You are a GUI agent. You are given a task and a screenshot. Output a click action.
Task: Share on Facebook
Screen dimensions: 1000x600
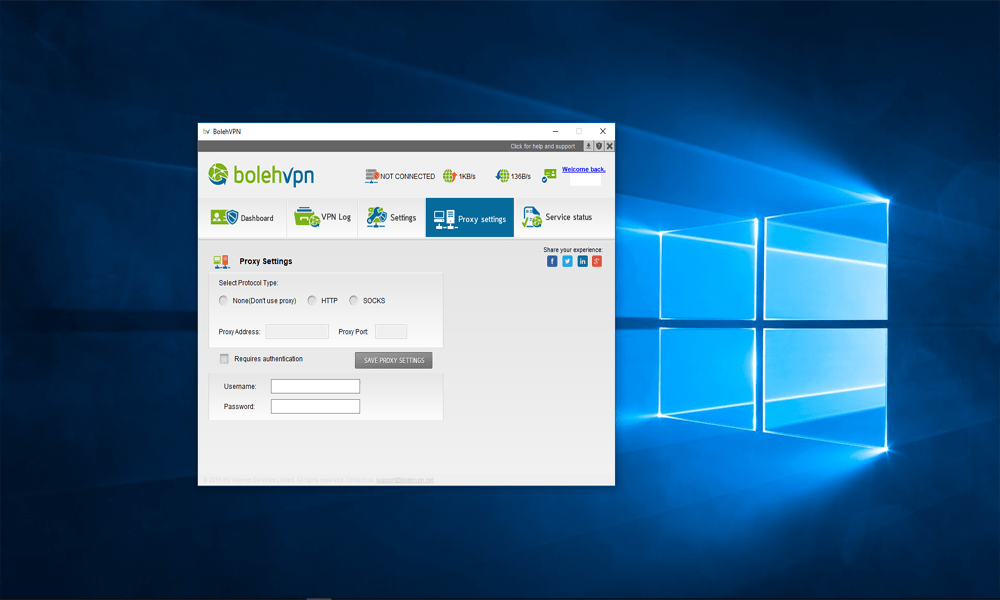552,261
